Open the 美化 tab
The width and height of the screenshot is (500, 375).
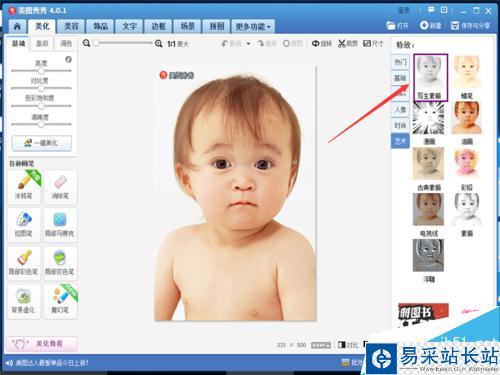[42, 26]
